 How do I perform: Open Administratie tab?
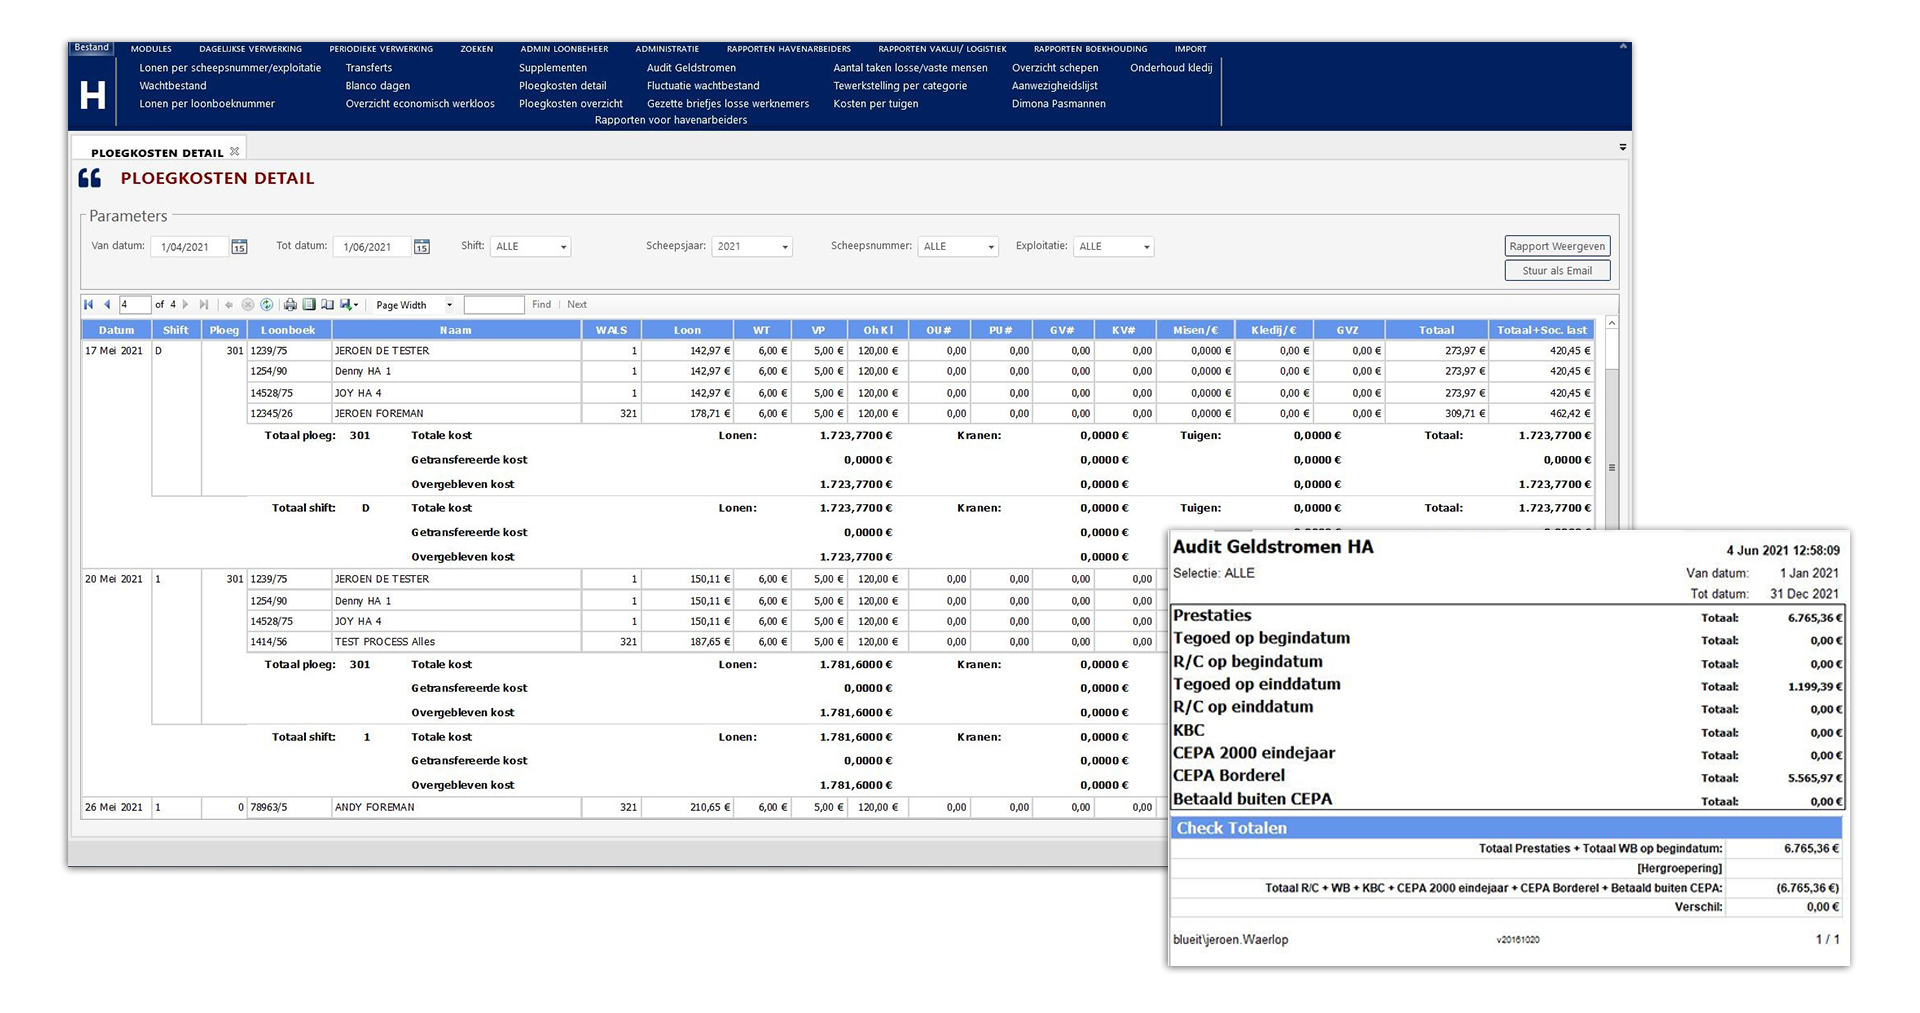pos(667,49)
